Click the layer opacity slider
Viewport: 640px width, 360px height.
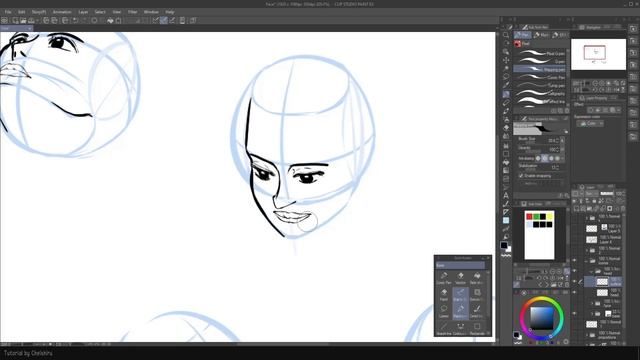click(x=607, y=193)
